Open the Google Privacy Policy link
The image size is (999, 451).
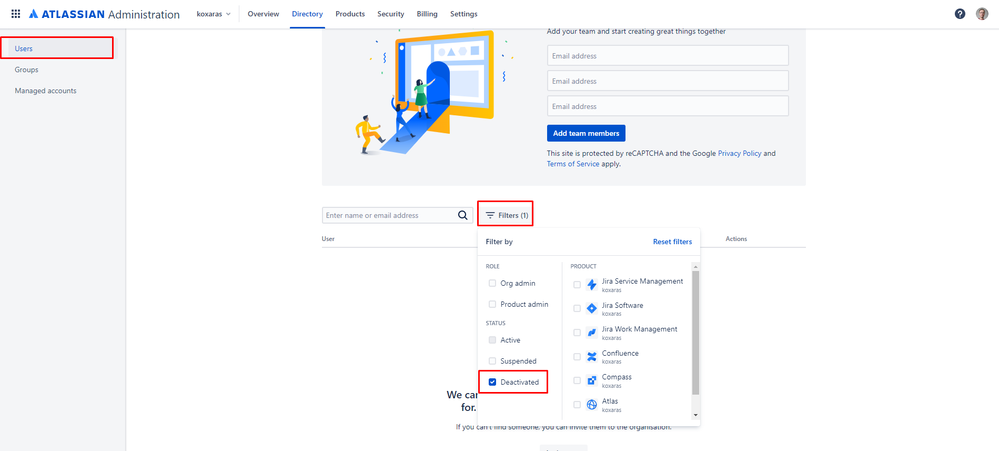pyautogui.click(x=740, y=154)
